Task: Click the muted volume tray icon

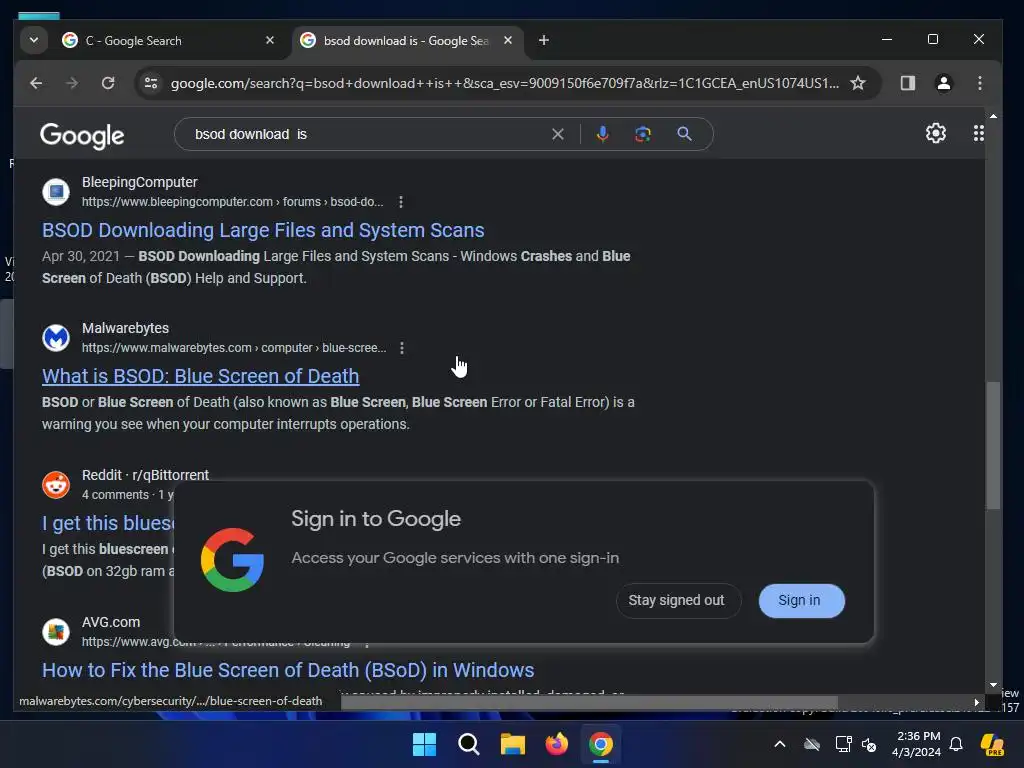Action: coord(869,744)
